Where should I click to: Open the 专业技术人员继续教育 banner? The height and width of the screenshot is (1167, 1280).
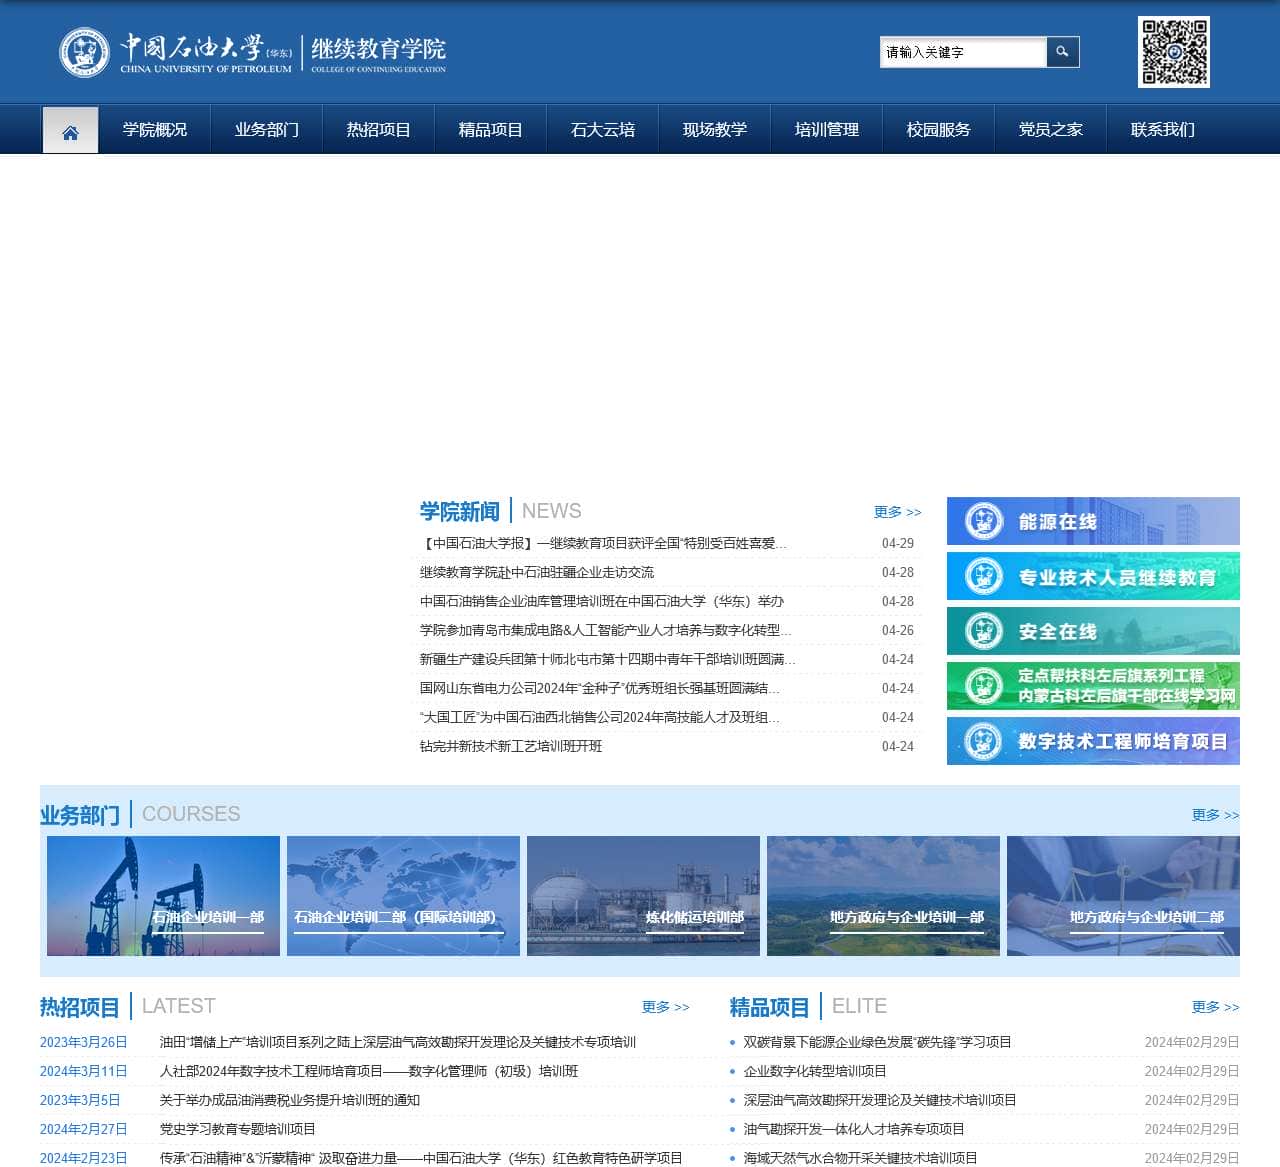[x=1093, y=576]
